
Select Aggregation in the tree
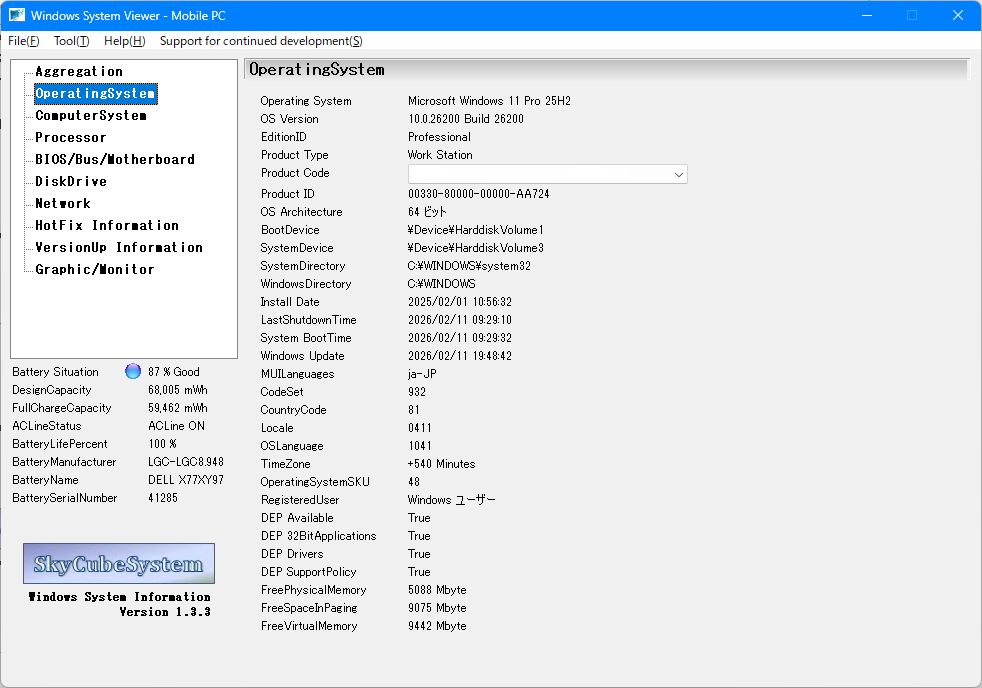[x=79, y=72]
